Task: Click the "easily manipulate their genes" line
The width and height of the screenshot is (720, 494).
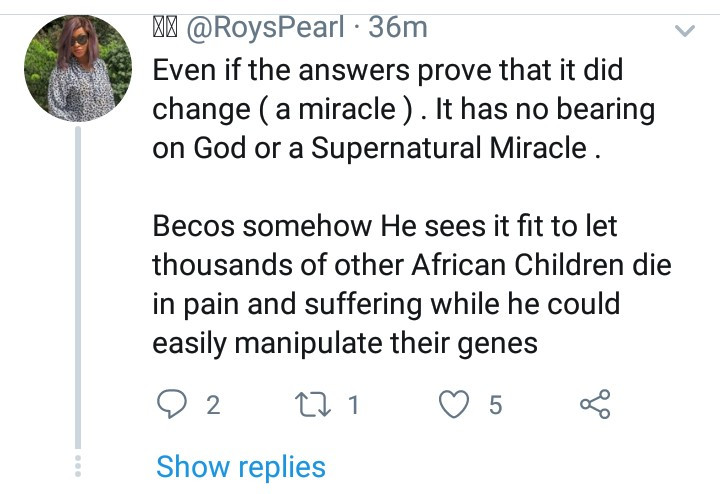Action: 345,342
